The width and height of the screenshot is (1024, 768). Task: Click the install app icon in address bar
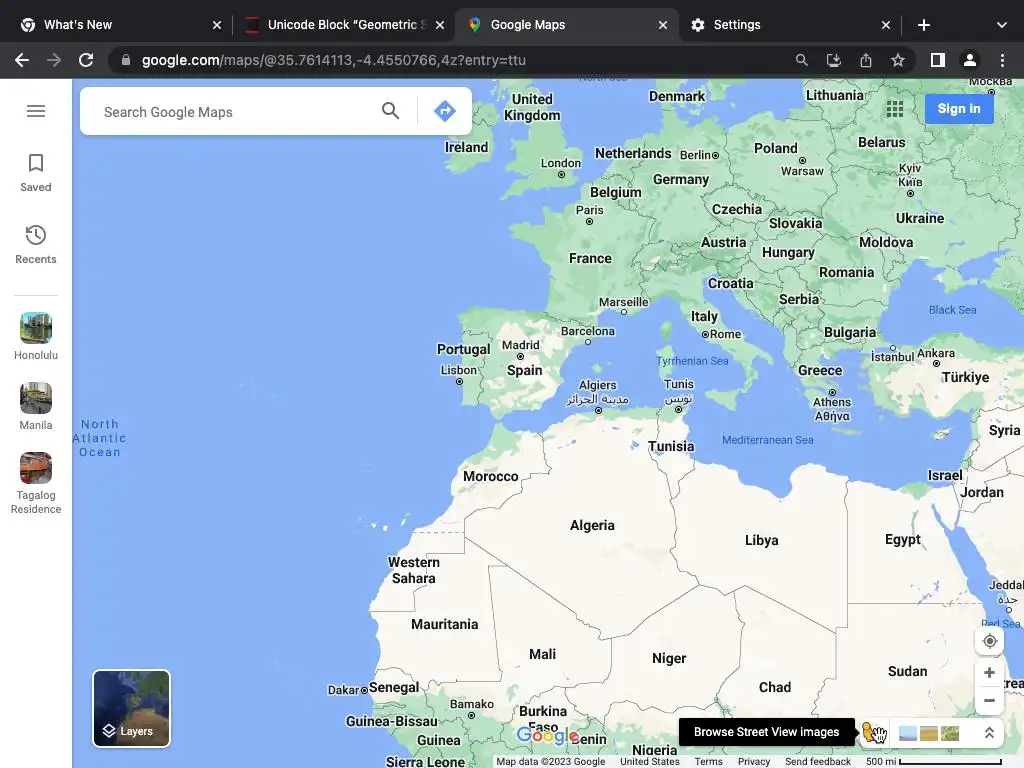click(x=833, y=60)
